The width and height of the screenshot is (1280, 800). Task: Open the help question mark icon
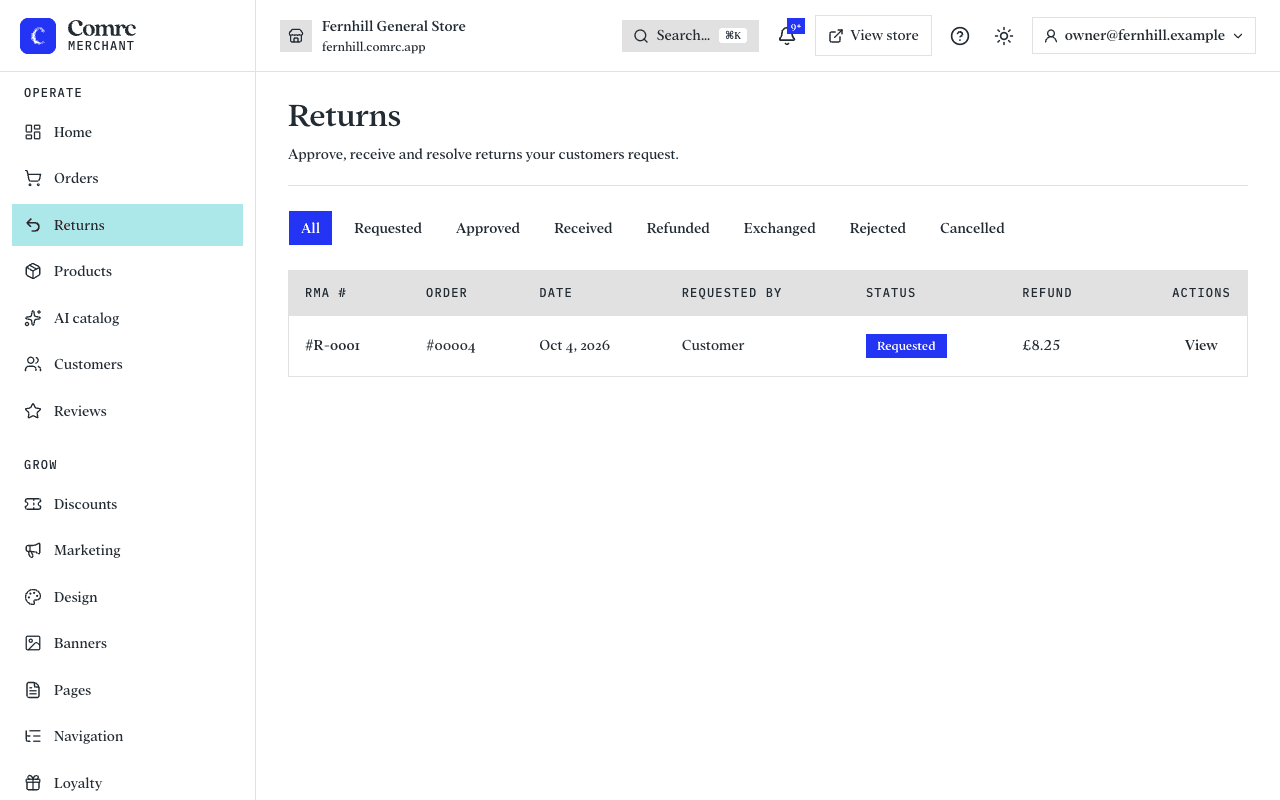[960, 36]
